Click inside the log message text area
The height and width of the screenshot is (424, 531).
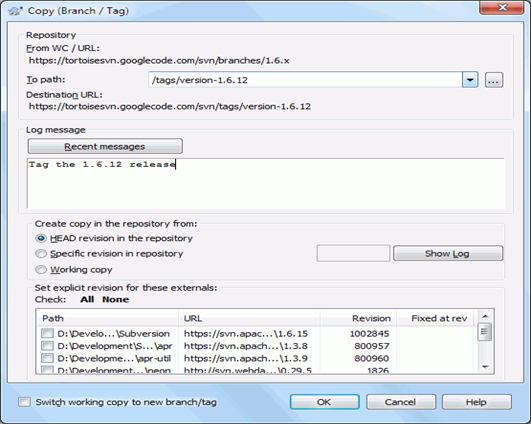(x=266, y=183)
